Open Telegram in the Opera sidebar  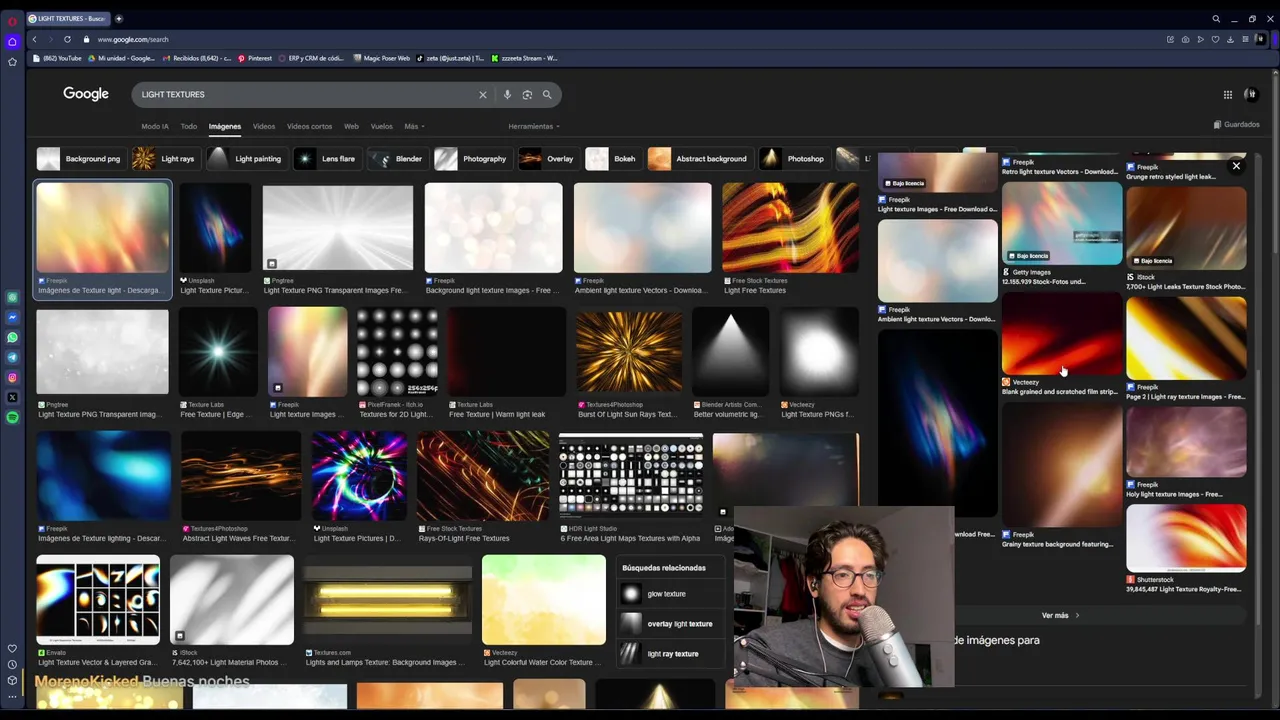click(x=12, y=357)
